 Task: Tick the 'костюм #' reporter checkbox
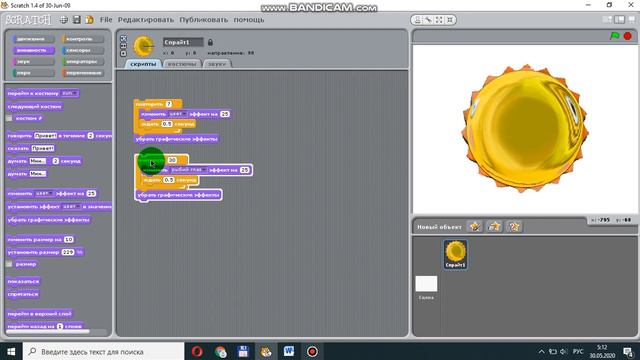tap(9, 118)
